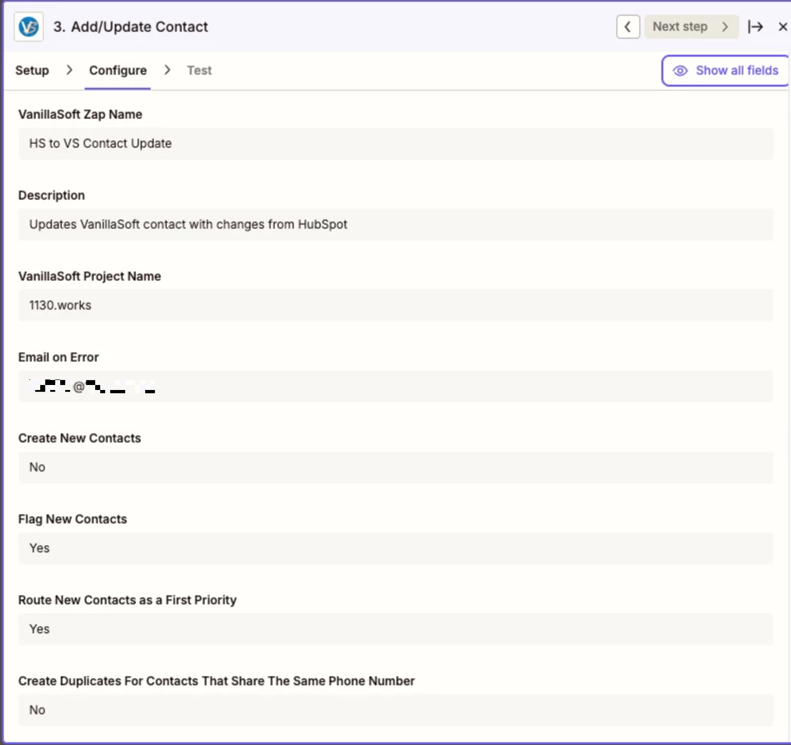Close the Add/Update Contact panel
This screenshot has width=791, height=745.
coord(782,27)
